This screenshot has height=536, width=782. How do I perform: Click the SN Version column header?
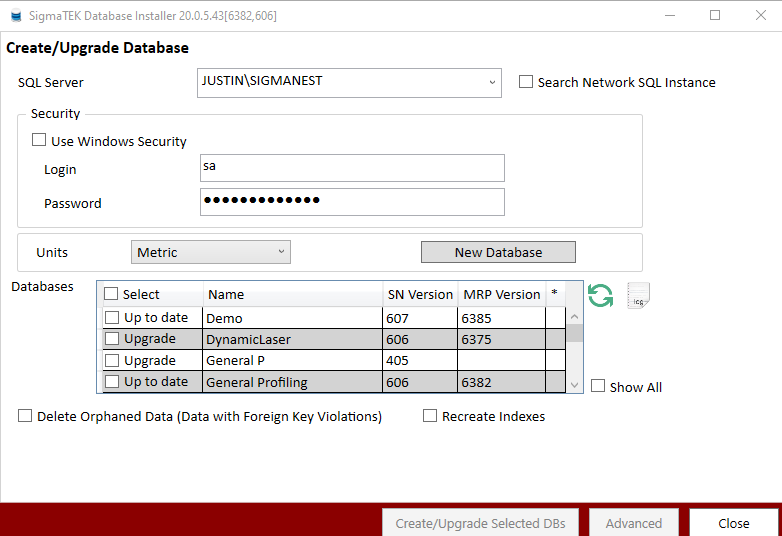pyautogui.click(x=420, y=294)
